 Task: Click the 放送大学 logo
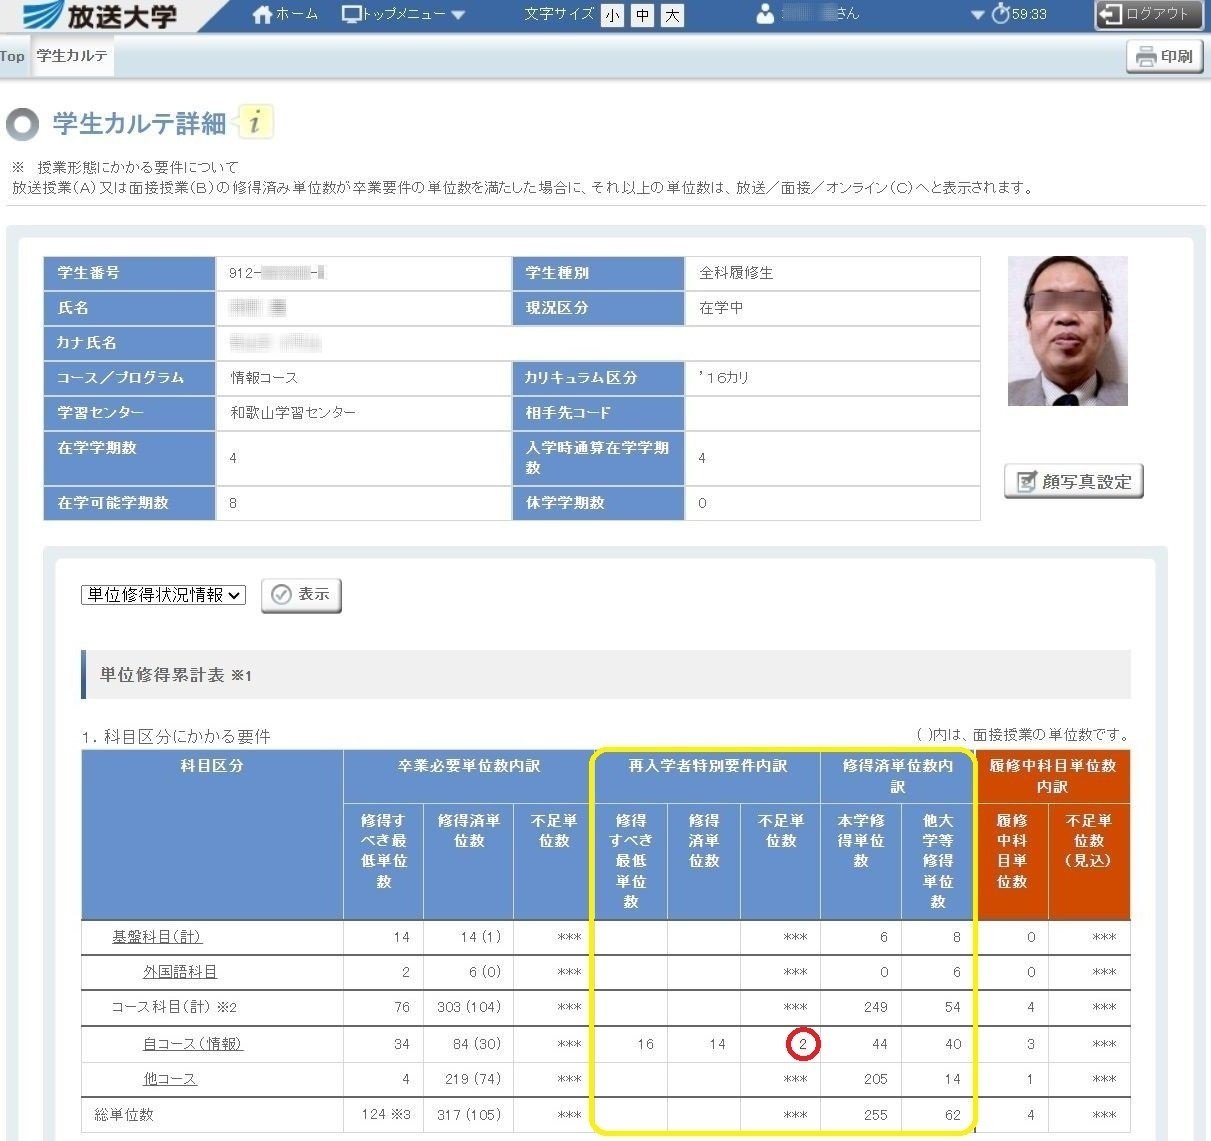pyautogui.click(x=100, y=15)
